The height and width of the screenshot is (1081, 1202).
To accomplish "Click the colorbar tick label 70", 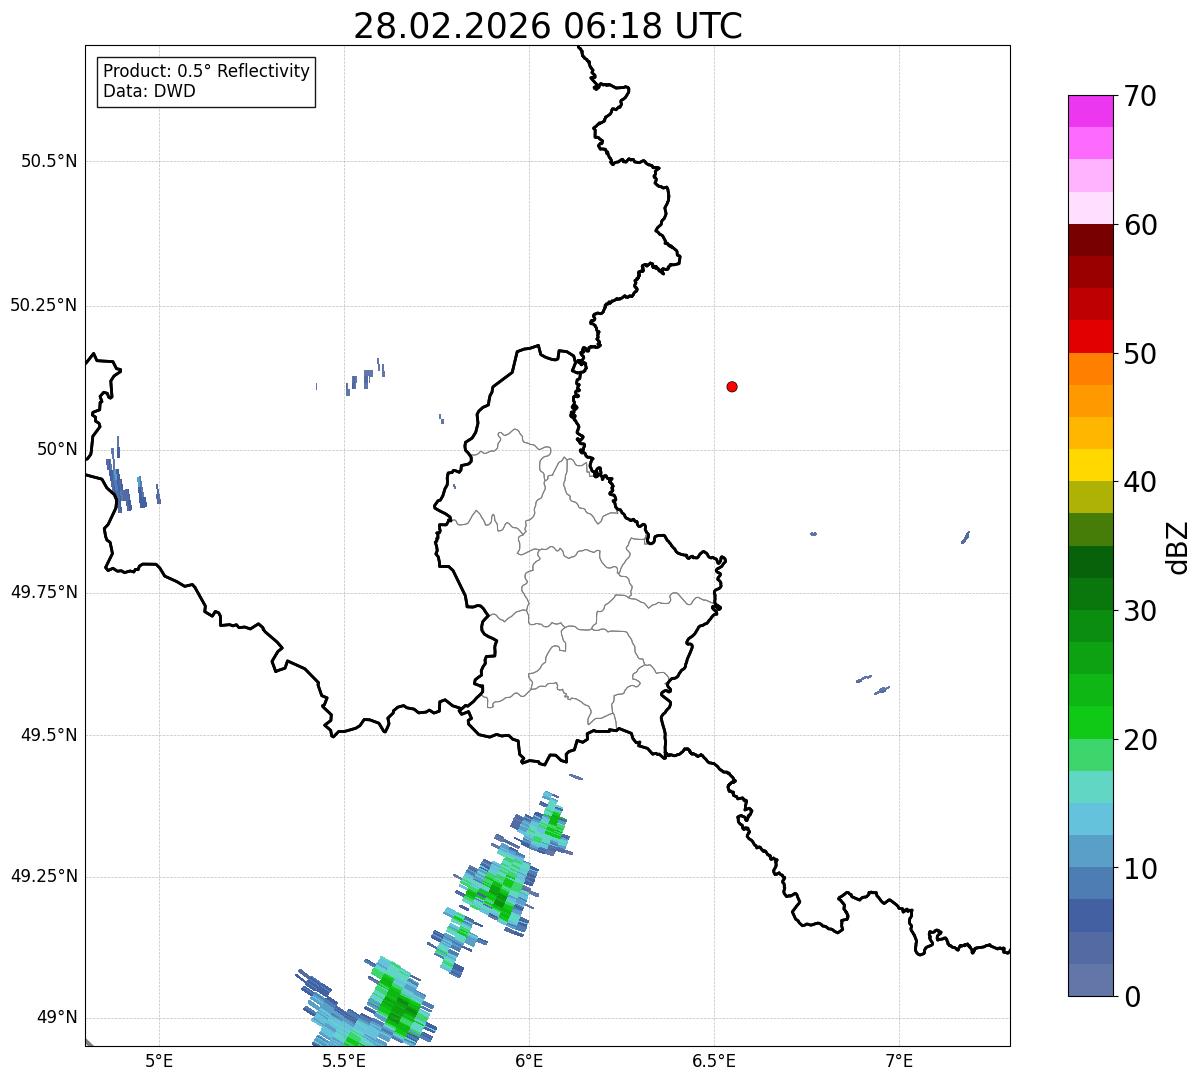I will (x=1139, y=96).
